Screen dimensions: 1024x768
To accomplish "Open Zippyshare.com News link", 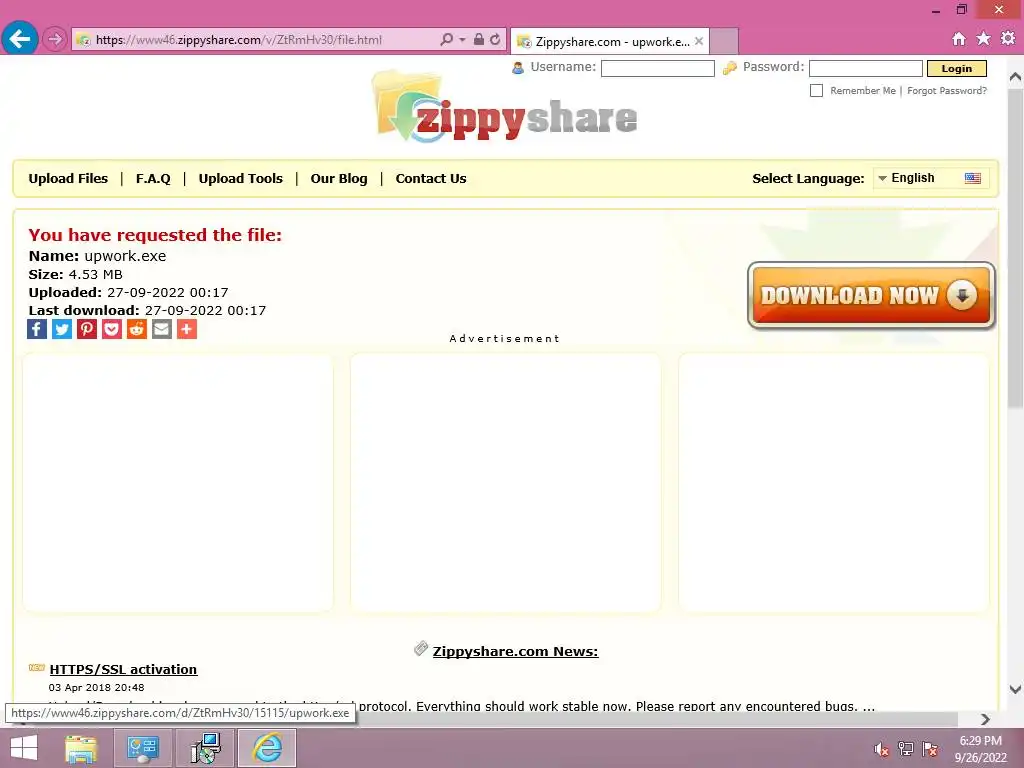I will point(515,651).
